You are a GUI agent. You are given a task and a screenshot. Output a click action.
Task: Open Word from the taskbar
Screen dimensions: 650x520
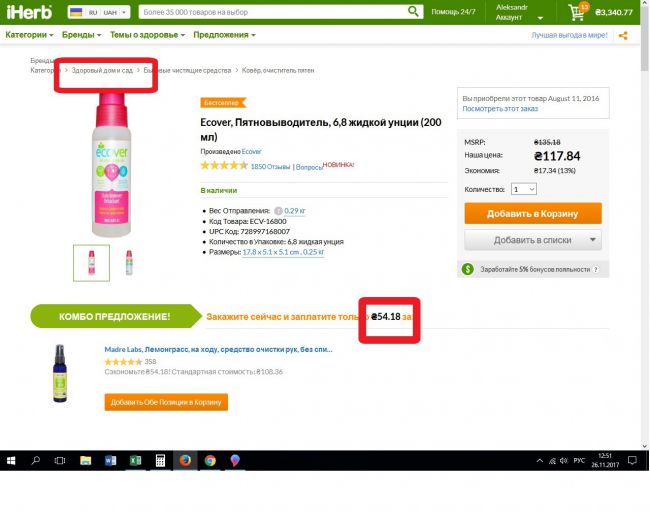point(109,461)
